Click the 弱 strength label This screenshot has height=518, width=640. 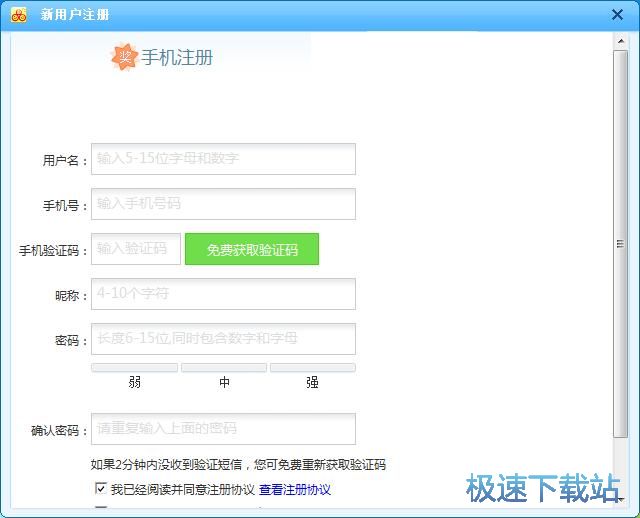pos(135,382)
